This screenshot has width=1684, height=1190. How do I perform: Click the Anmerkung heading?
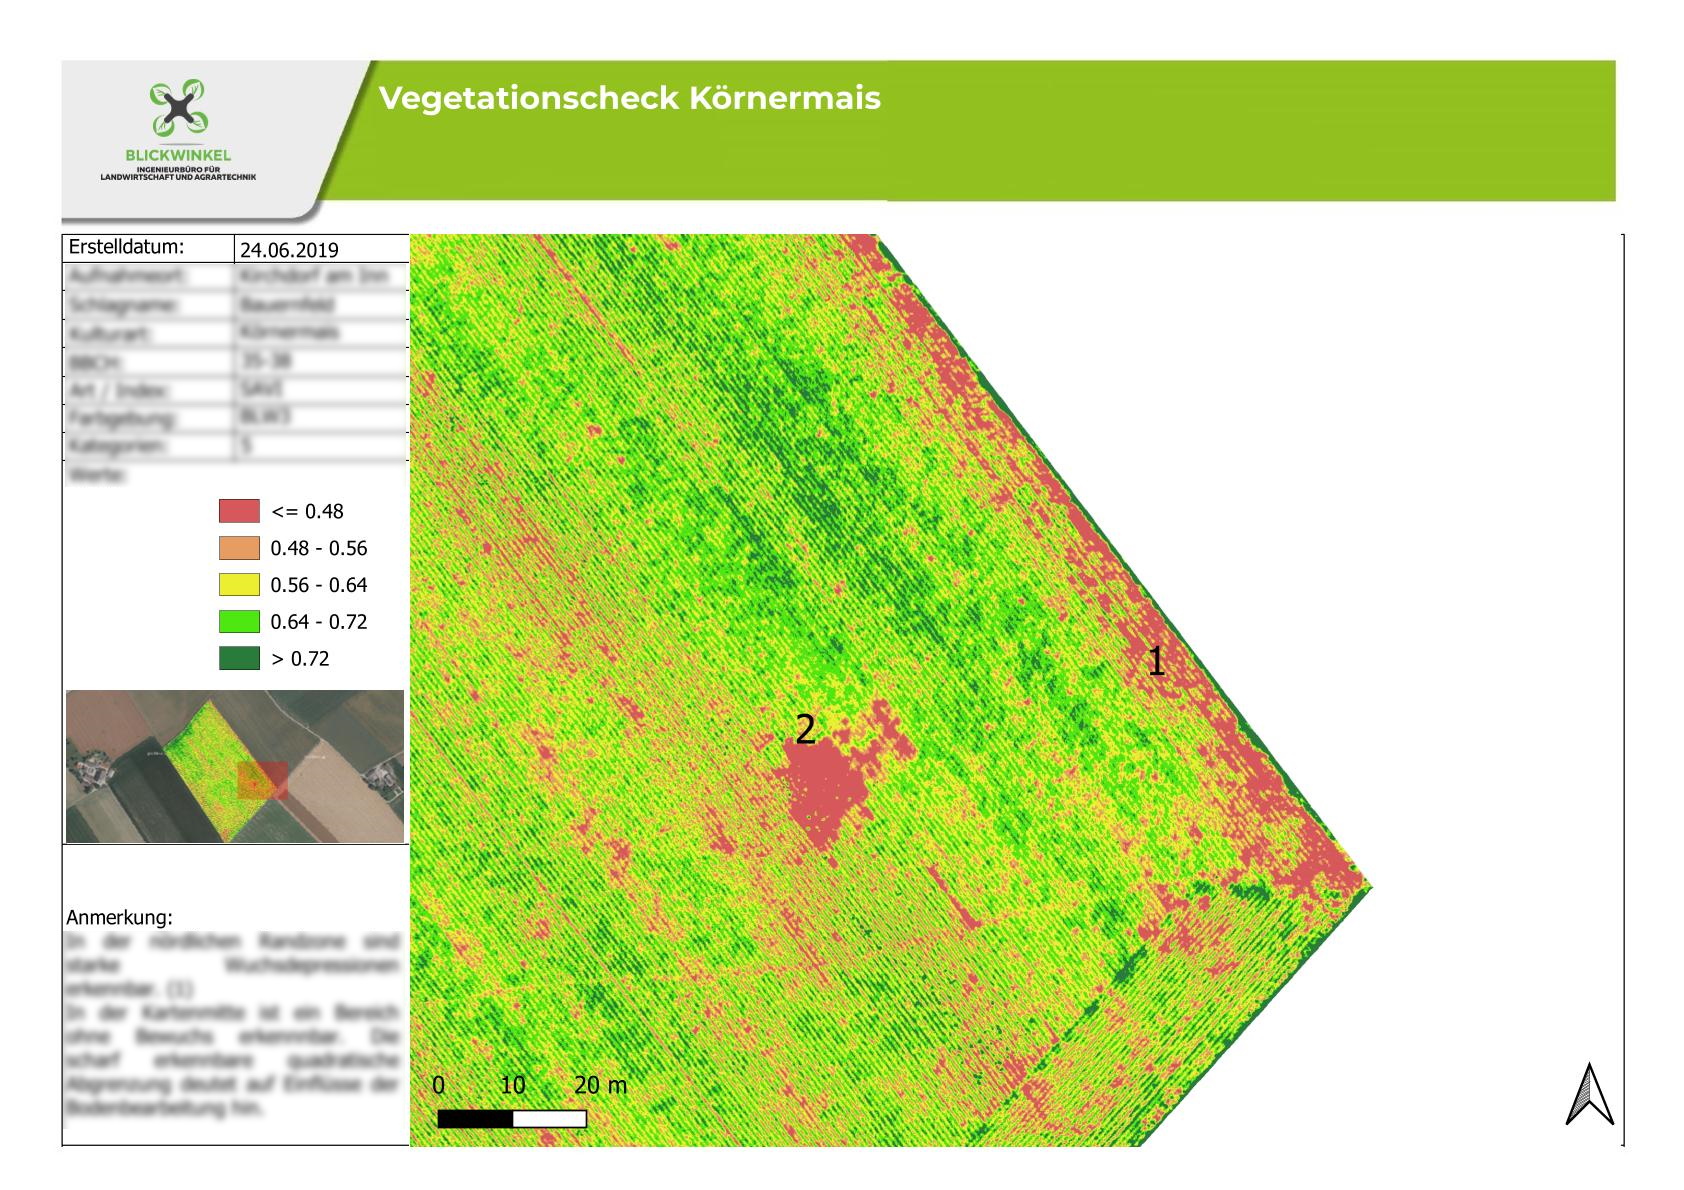tap(119, 917)
